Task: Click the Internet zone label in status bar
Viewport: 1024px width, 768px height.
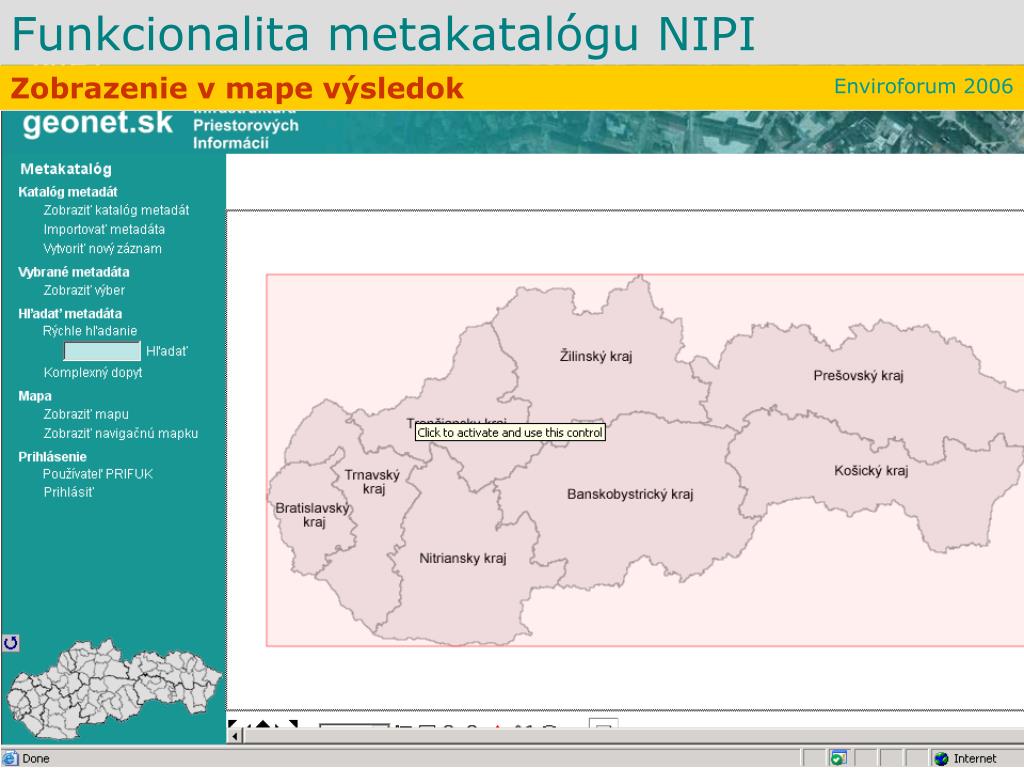Action: coord(975,759)
